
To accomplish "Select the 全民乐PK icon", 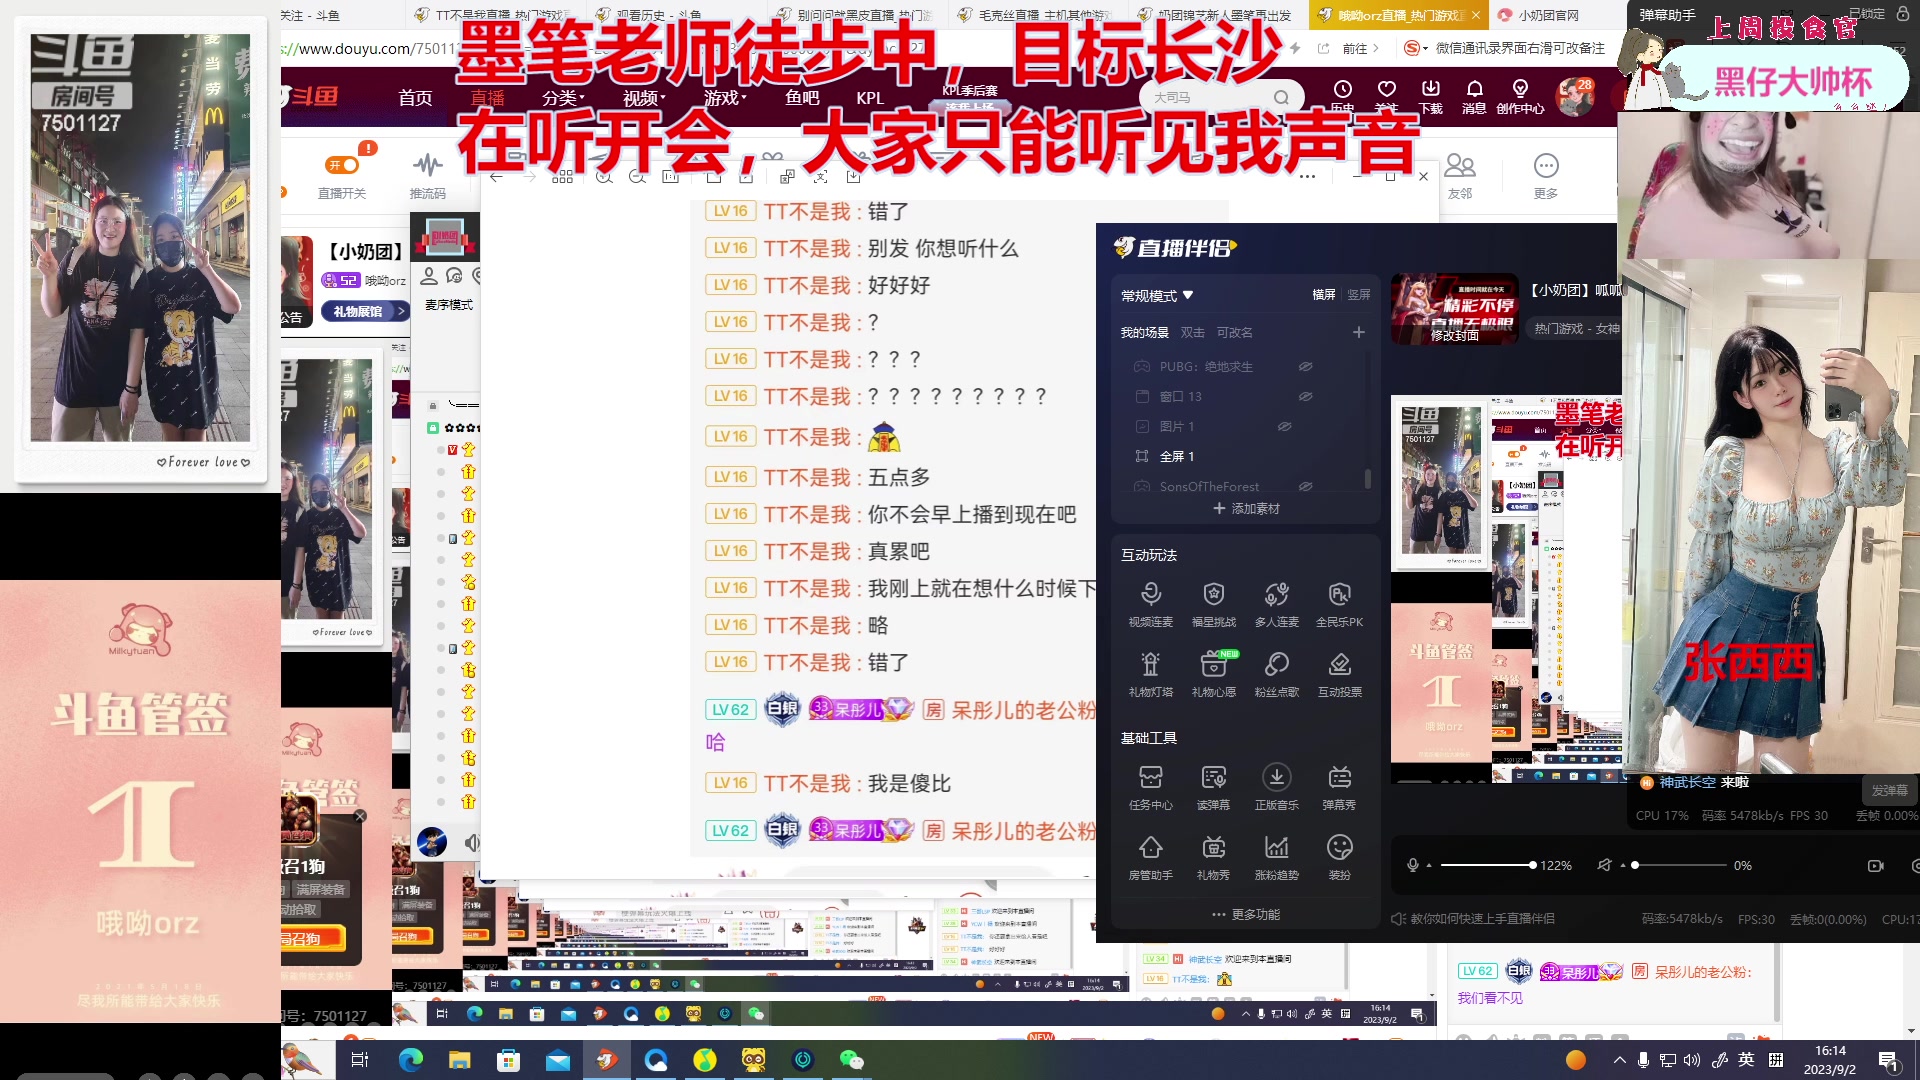I will point(1340,604).
